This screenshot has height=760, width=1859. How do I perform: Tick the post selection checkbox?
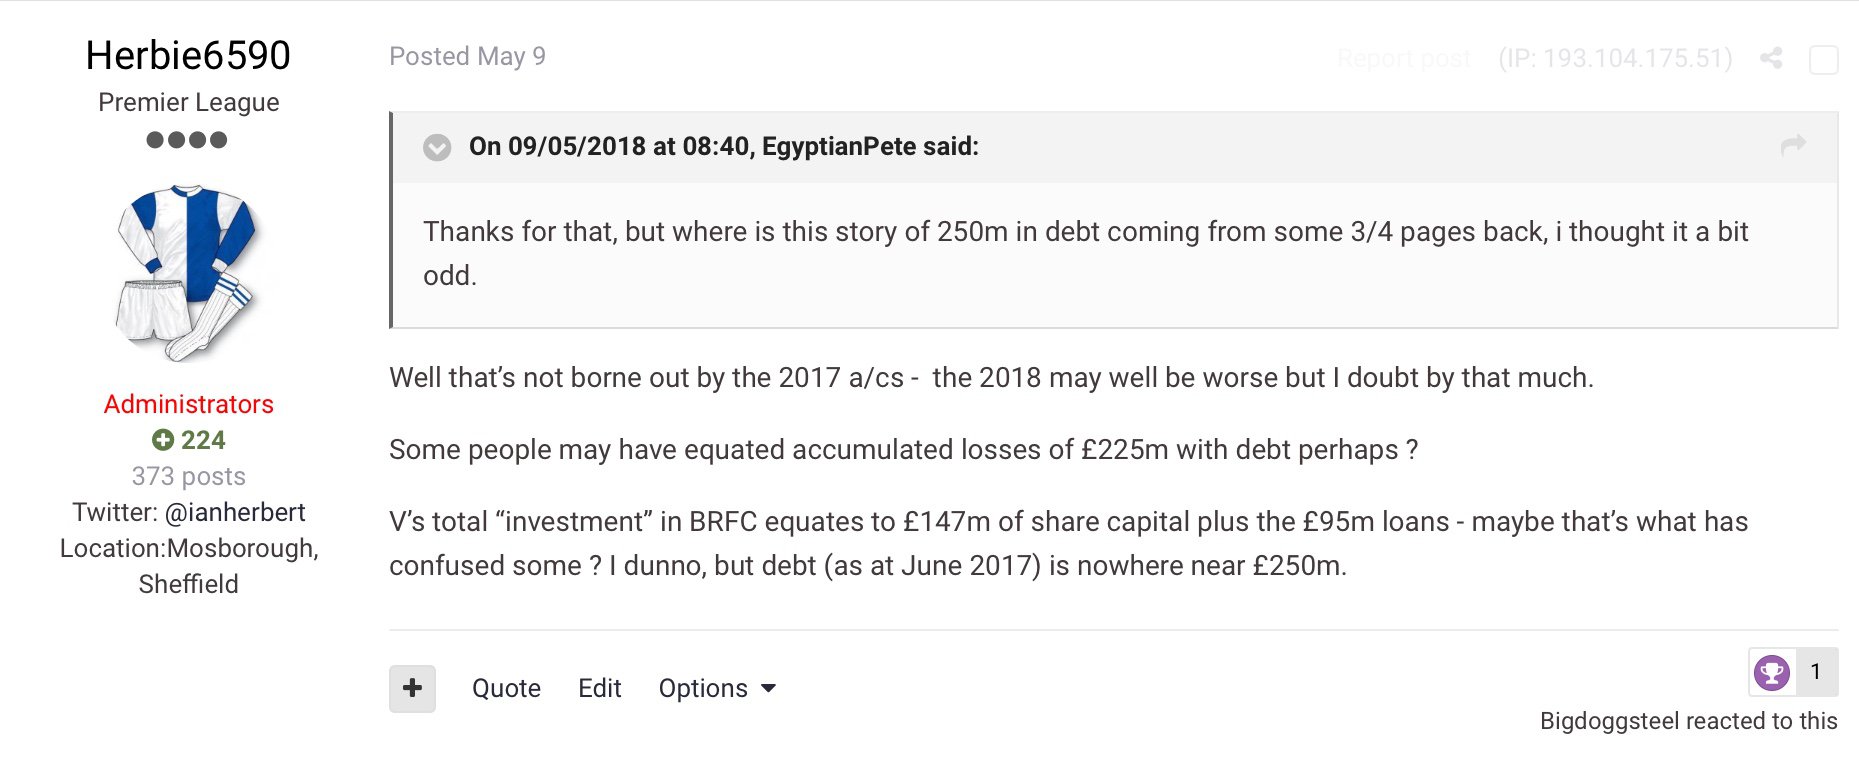1823,60
